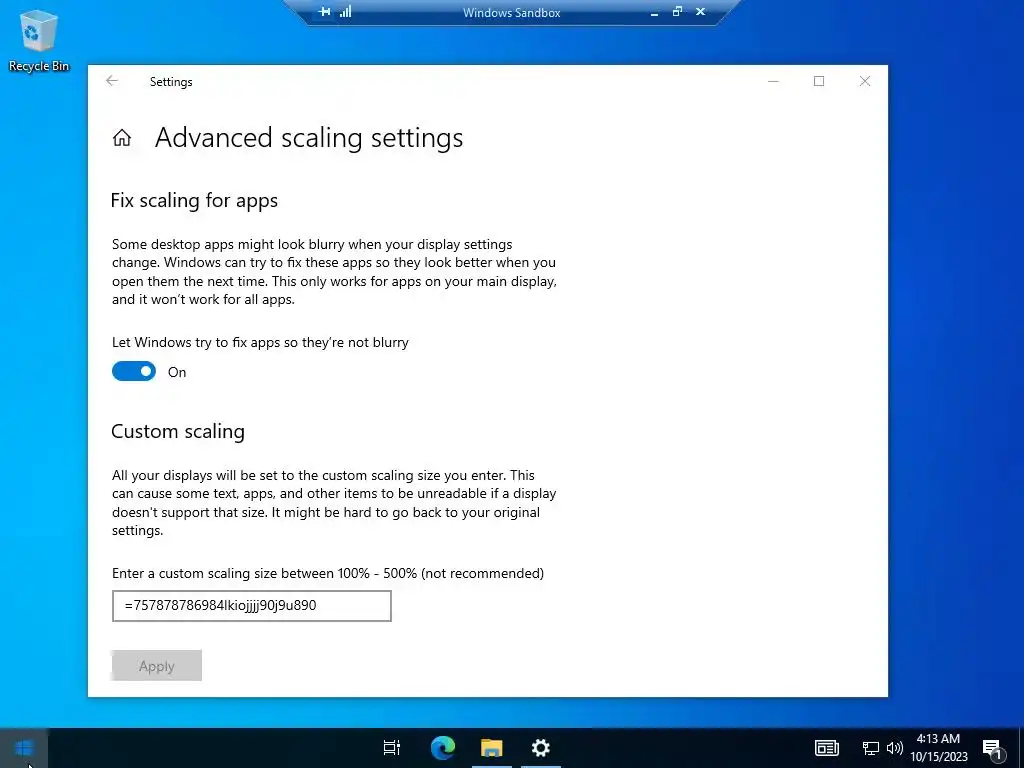
Task: Show the calendar from the 4:13 AM clock
Action: click(938, 748)
